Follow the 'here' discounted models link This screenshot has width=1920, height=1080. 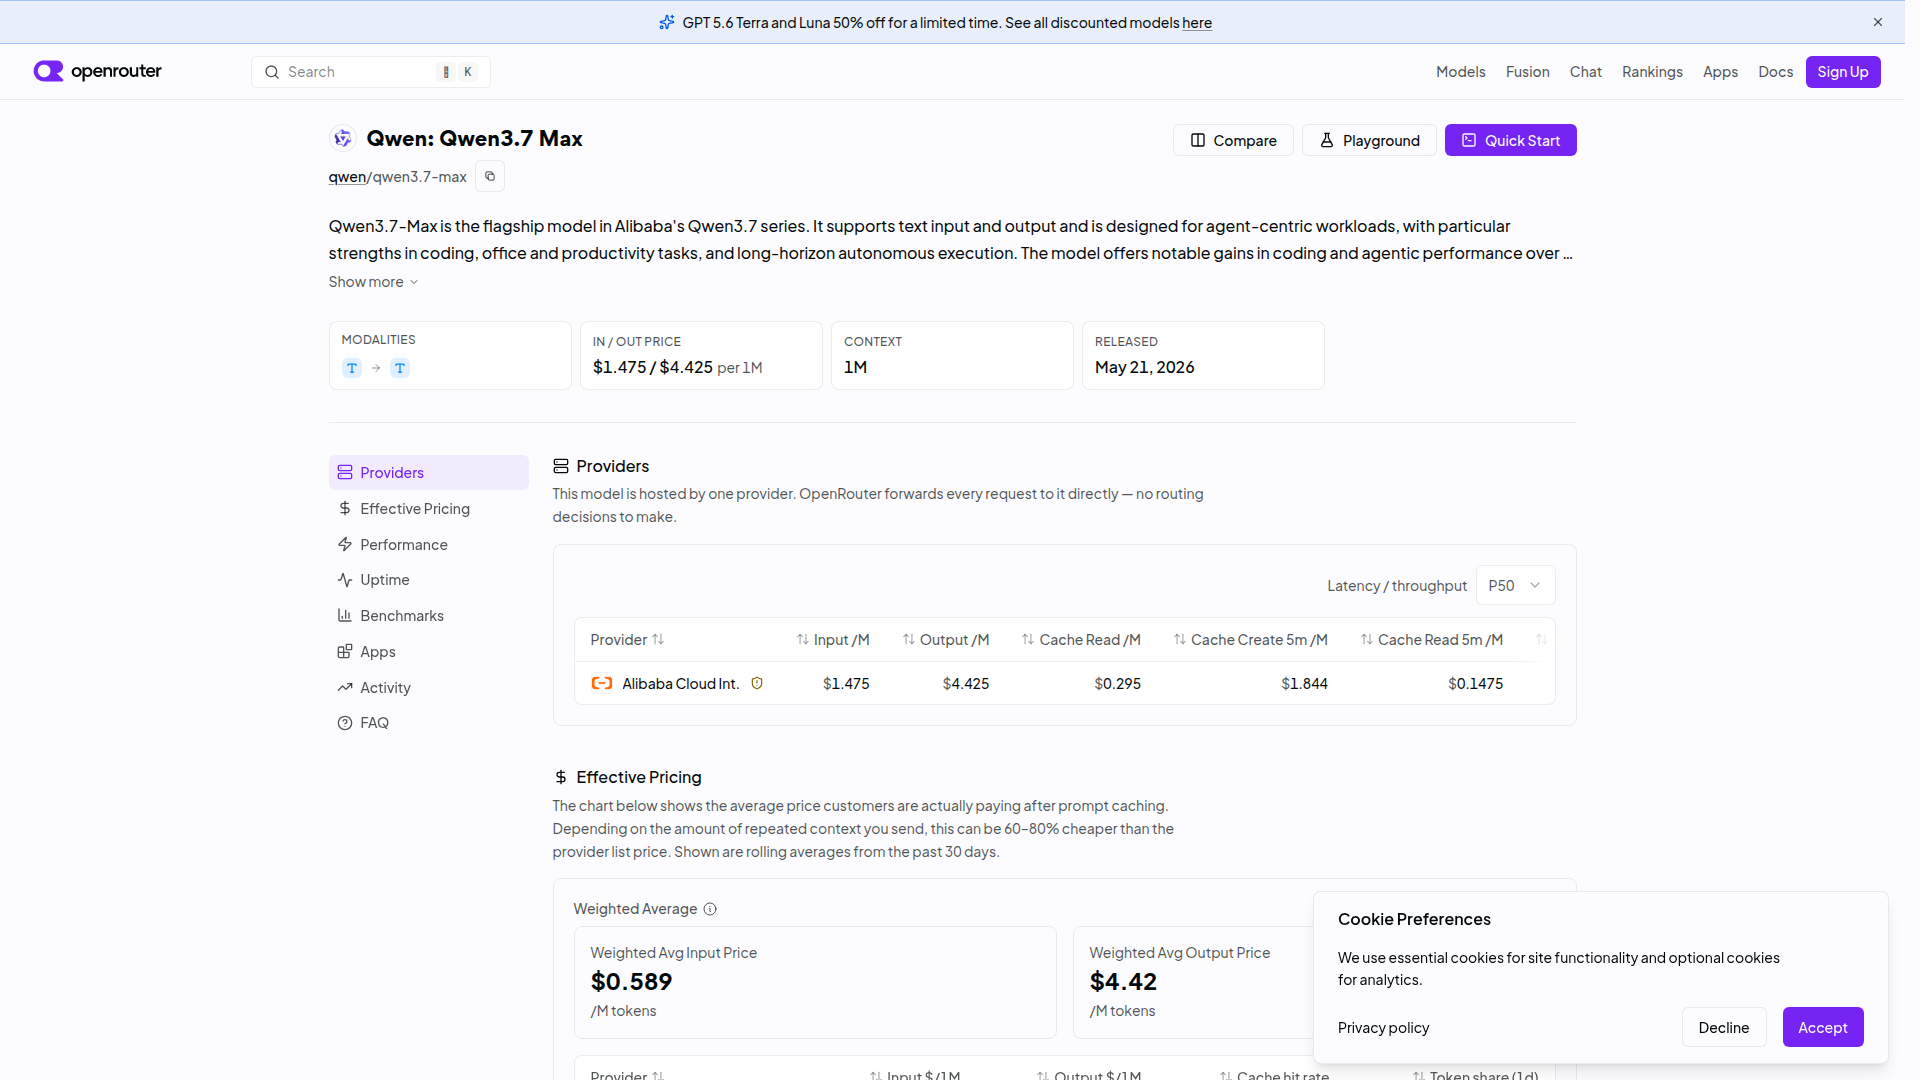tap(1197, 23)
